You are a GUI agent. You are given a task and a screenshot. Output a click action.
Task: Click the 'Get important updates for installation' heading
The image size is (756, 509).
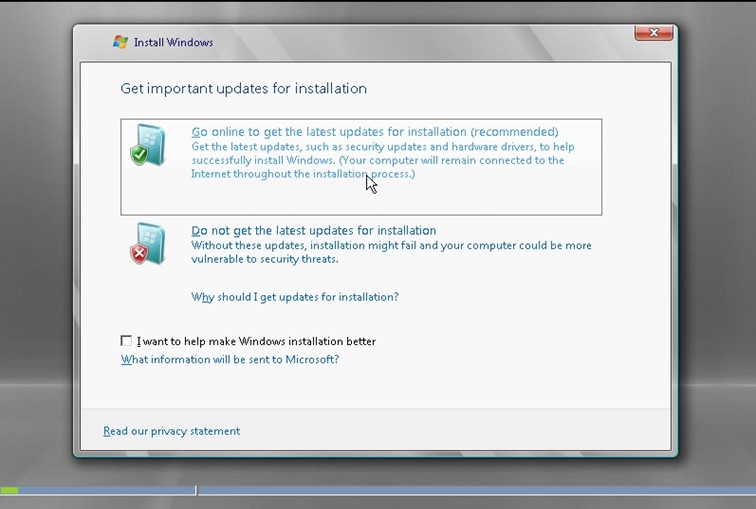tap(243, 88)
